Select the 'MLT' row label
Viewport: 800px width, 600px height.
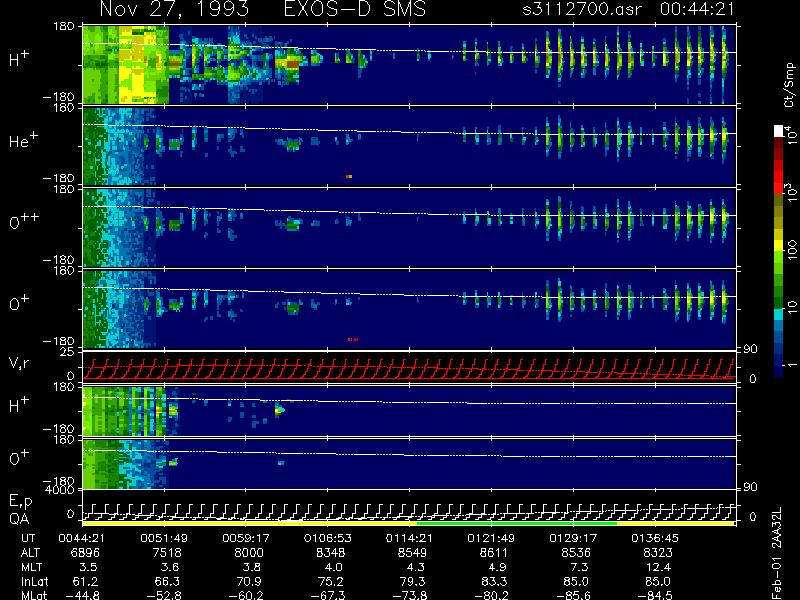coord(32,567)
